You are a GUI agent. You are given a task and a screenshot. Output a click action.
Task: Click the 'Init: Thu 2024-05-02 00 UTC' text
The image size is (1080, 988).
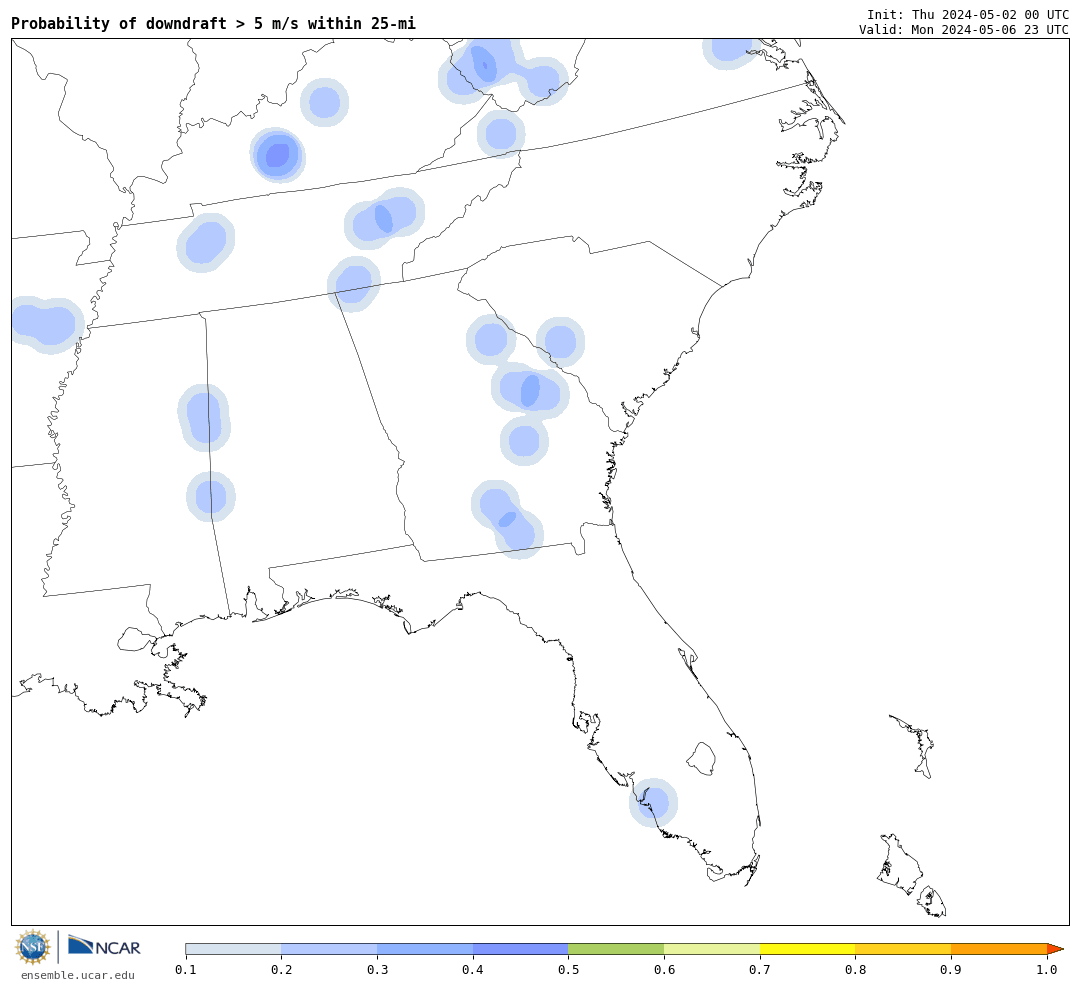click(x=968, y=14)
